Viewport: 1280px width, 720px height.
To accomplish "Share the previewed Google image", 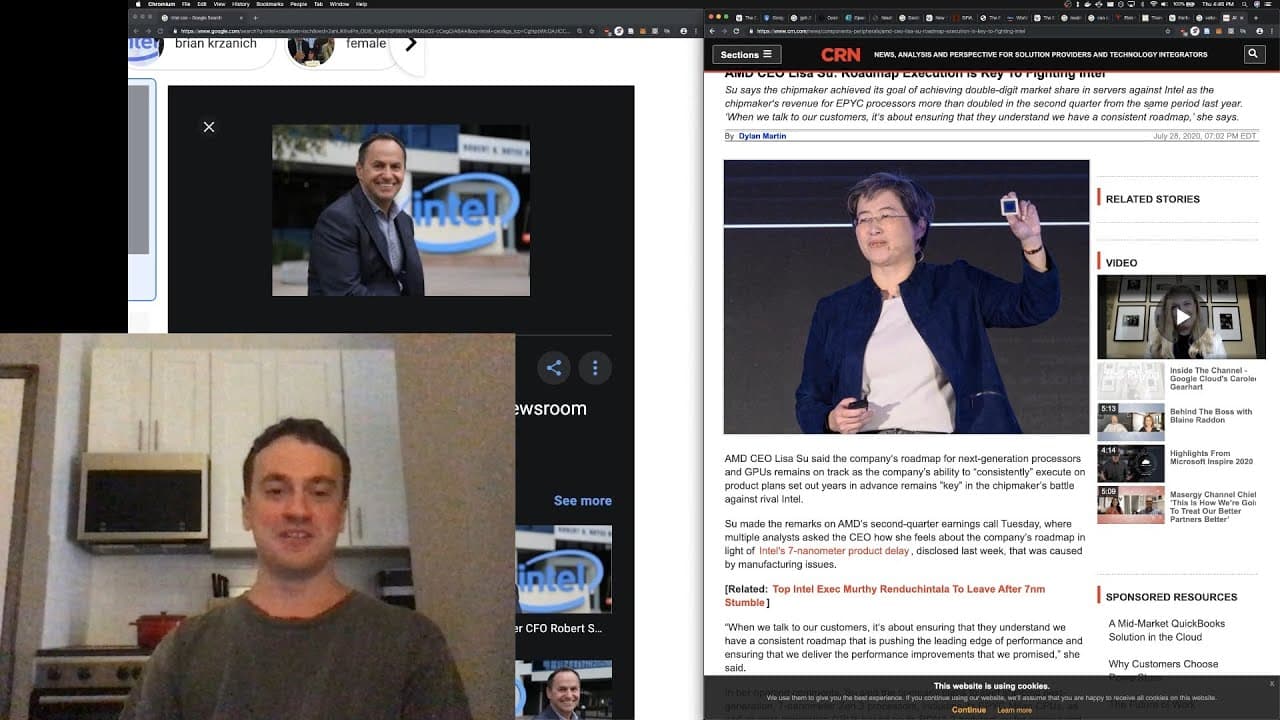I will click(554, 368).
